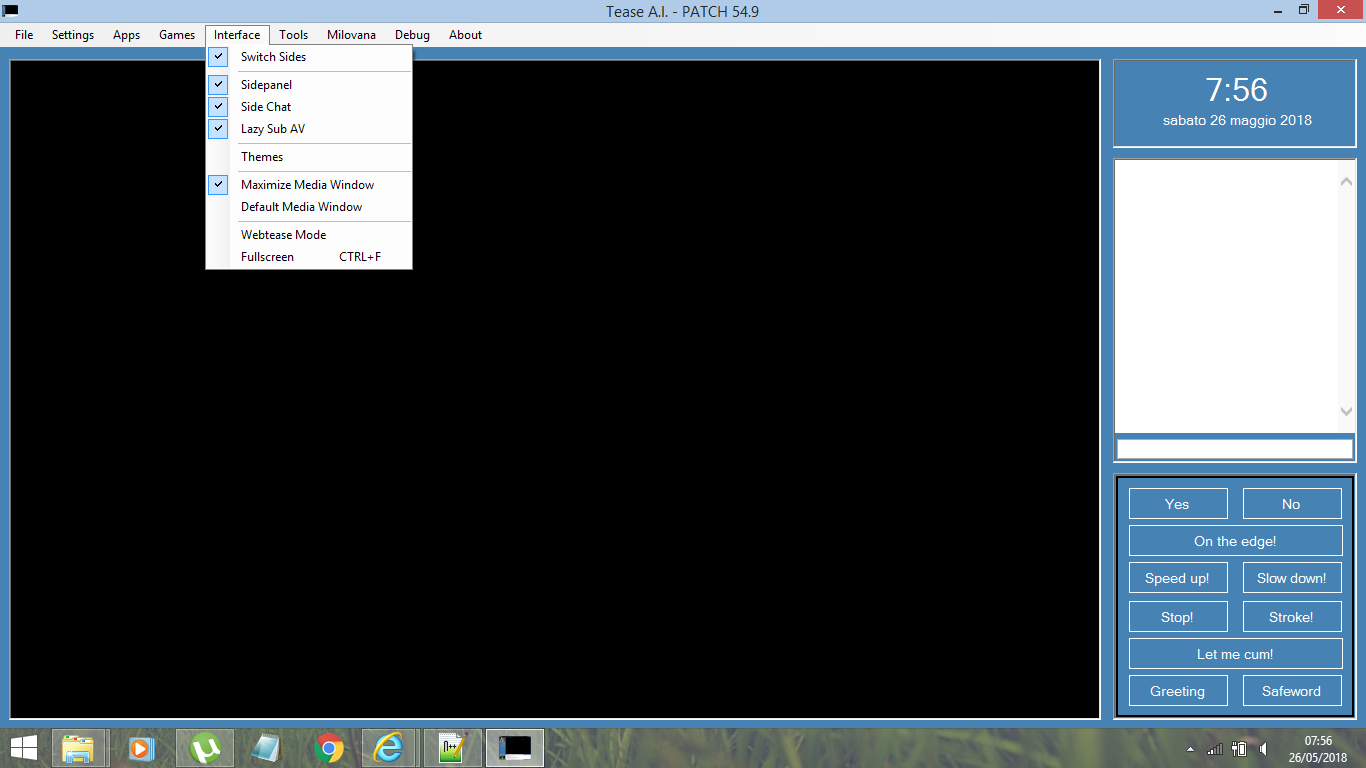Choose Fullscreen CTRL+F entry
The width and height of the screenshot is (1366, 768).
[x=309, y=257]
